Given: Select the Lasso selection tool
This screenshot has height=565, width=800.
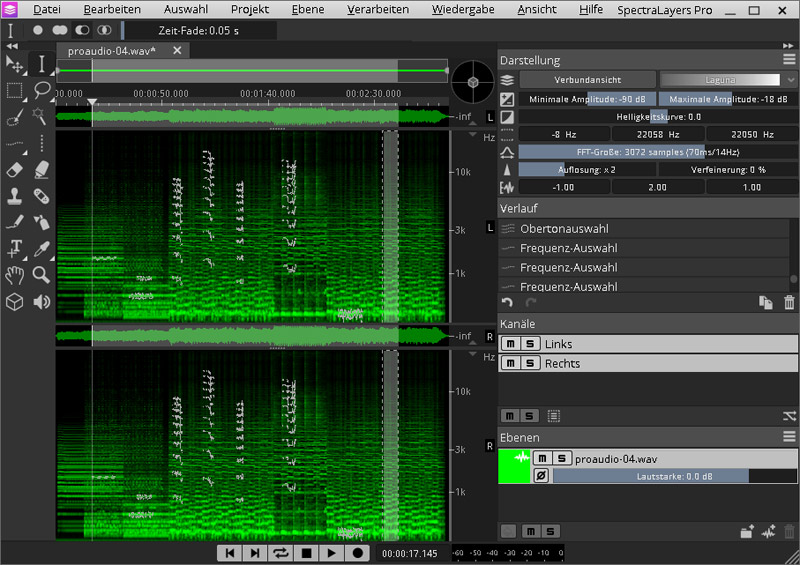Looking at the screenshot, I should pos(41,91).
